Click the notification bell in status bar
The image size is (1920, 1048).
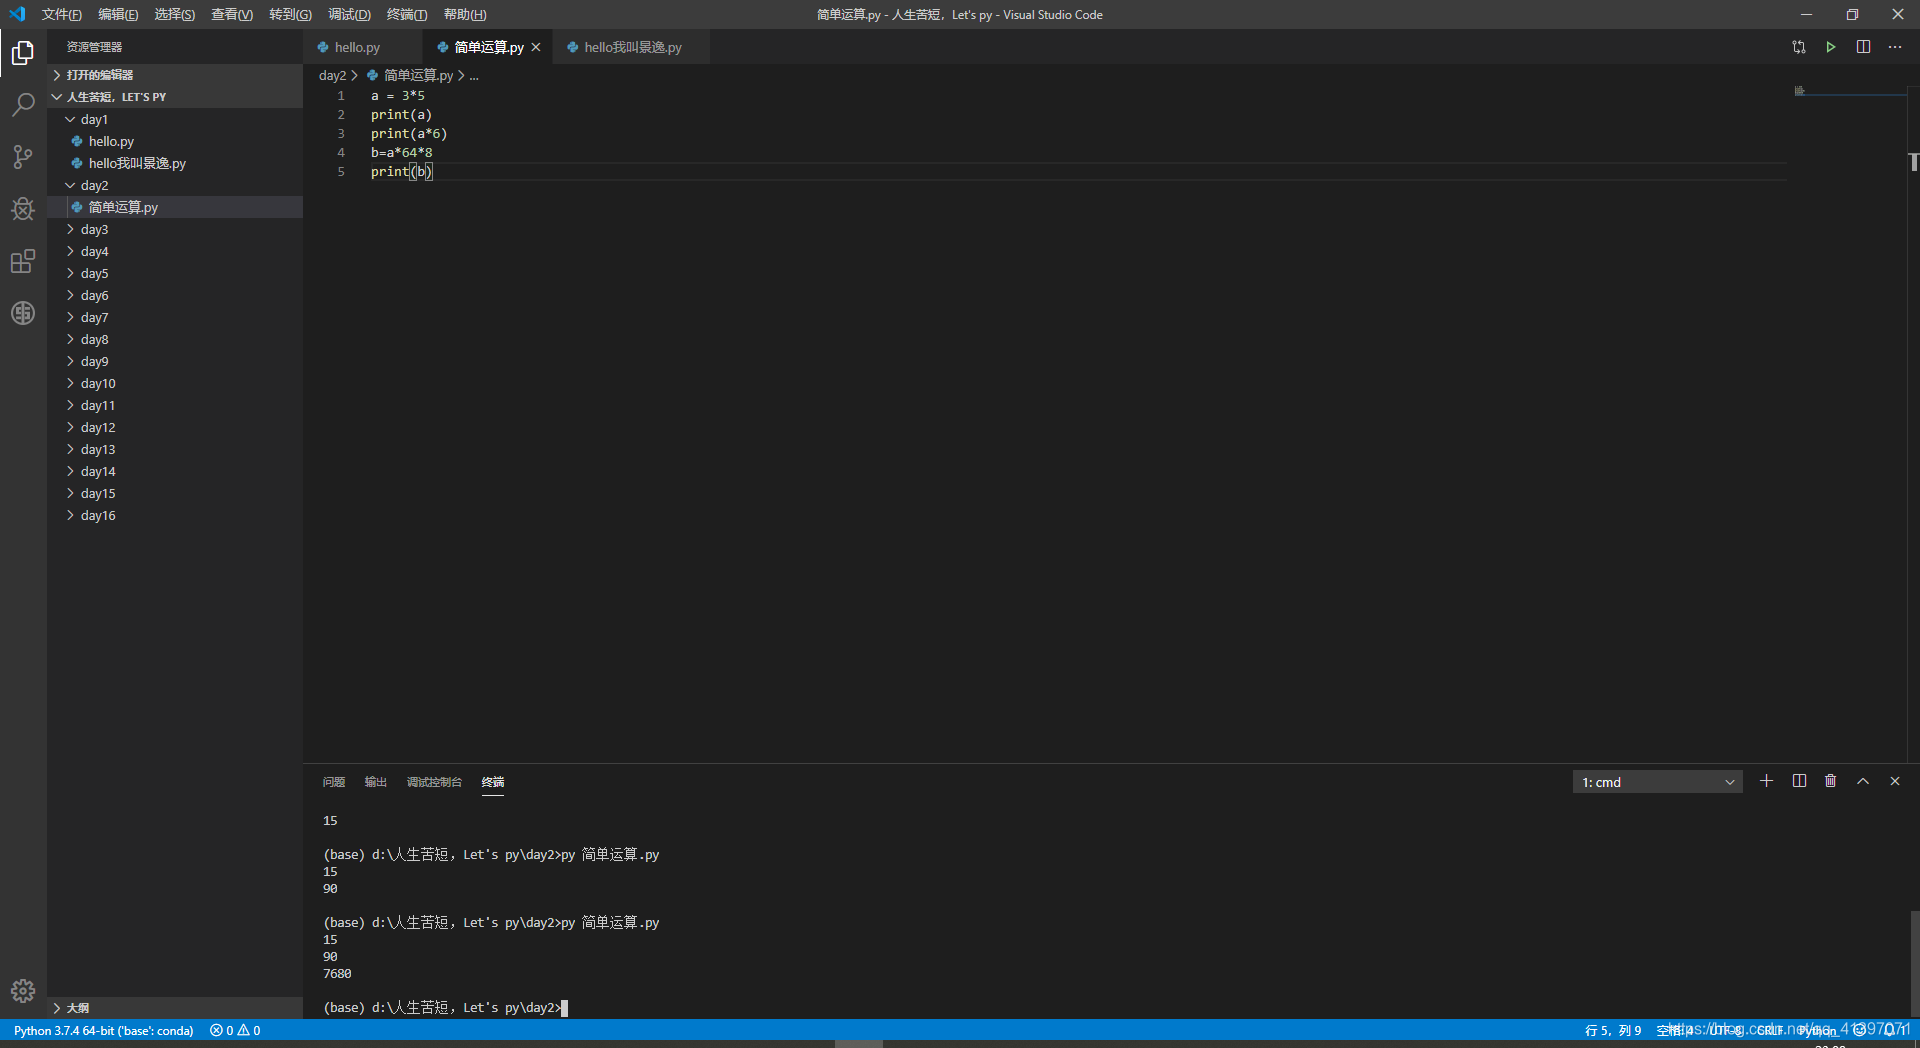(x=1889, y=1029)
